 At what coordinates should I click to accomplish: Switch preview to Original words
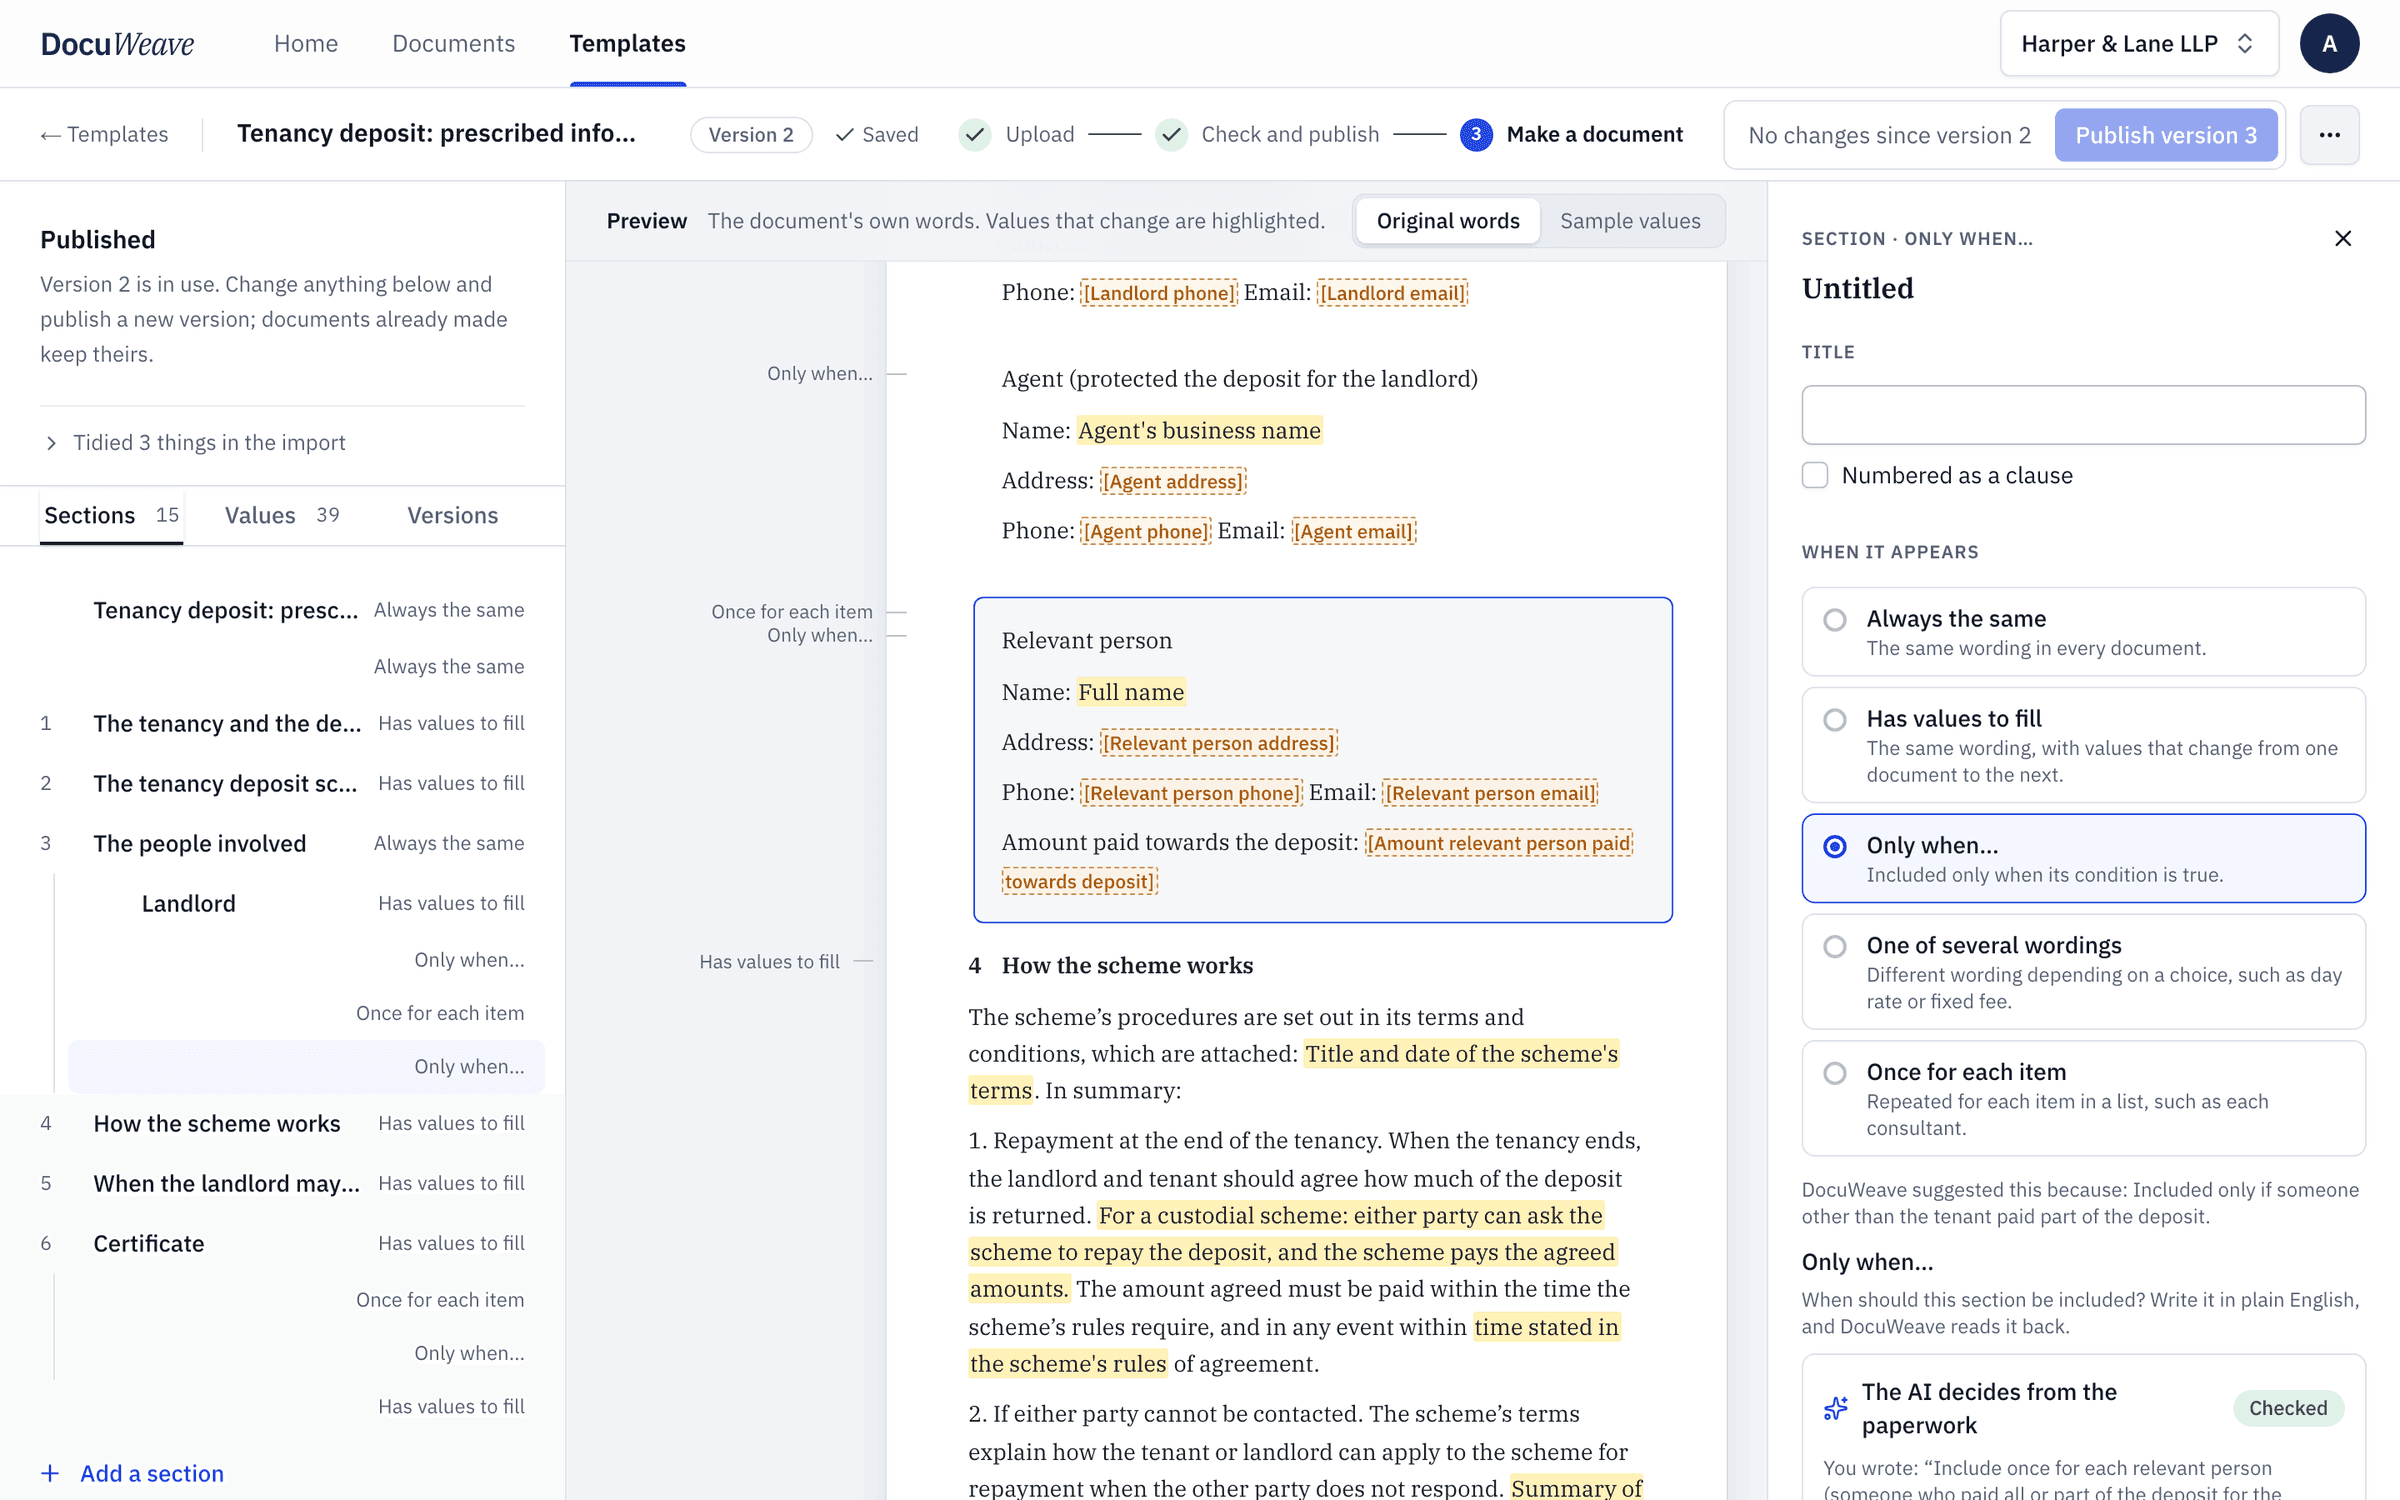(1447, 221)
